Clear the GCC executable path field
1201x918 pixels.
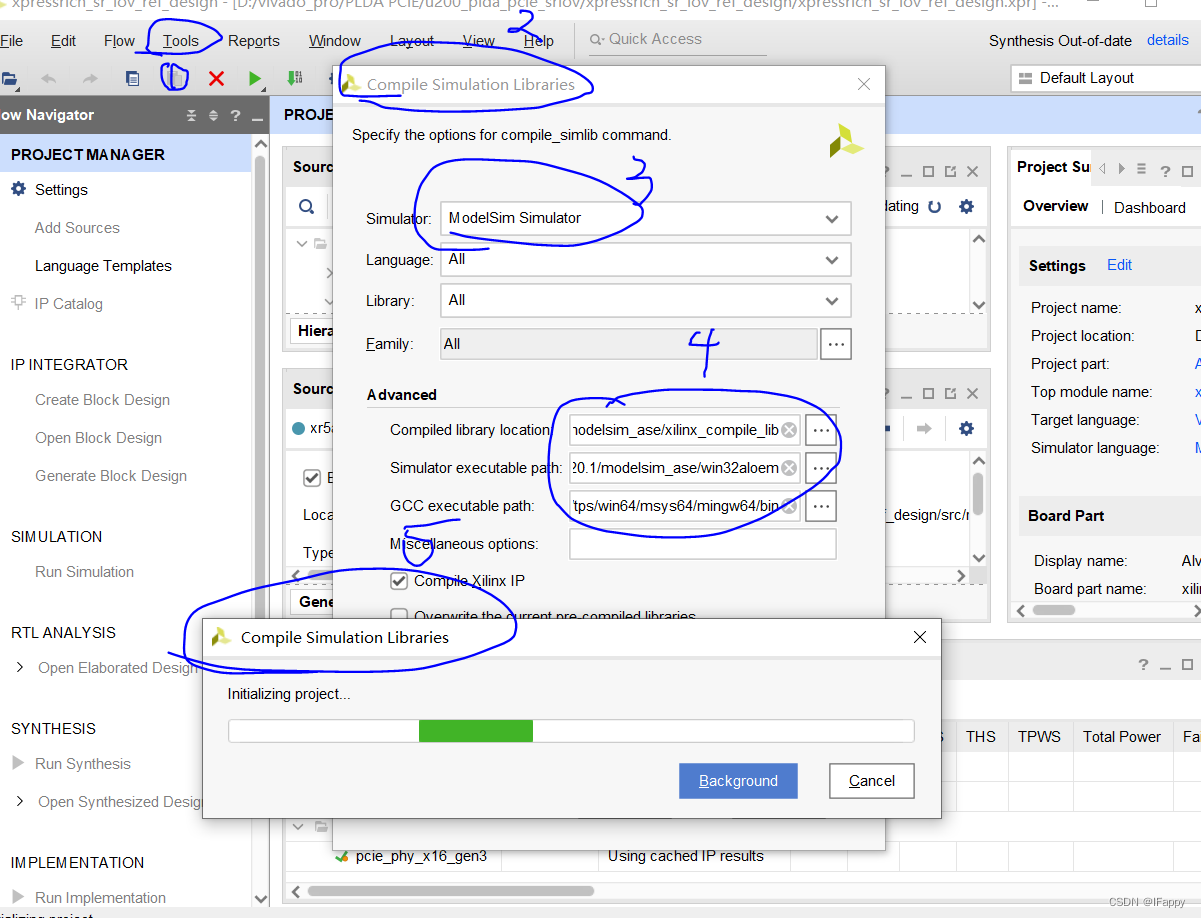click(790, 507)
